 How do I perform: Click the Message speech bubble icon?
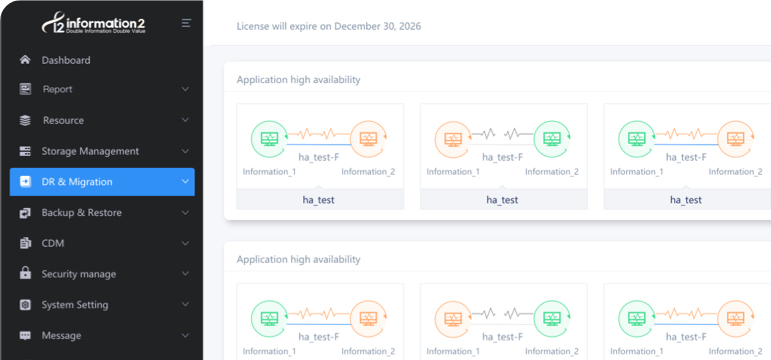point(25,335)
